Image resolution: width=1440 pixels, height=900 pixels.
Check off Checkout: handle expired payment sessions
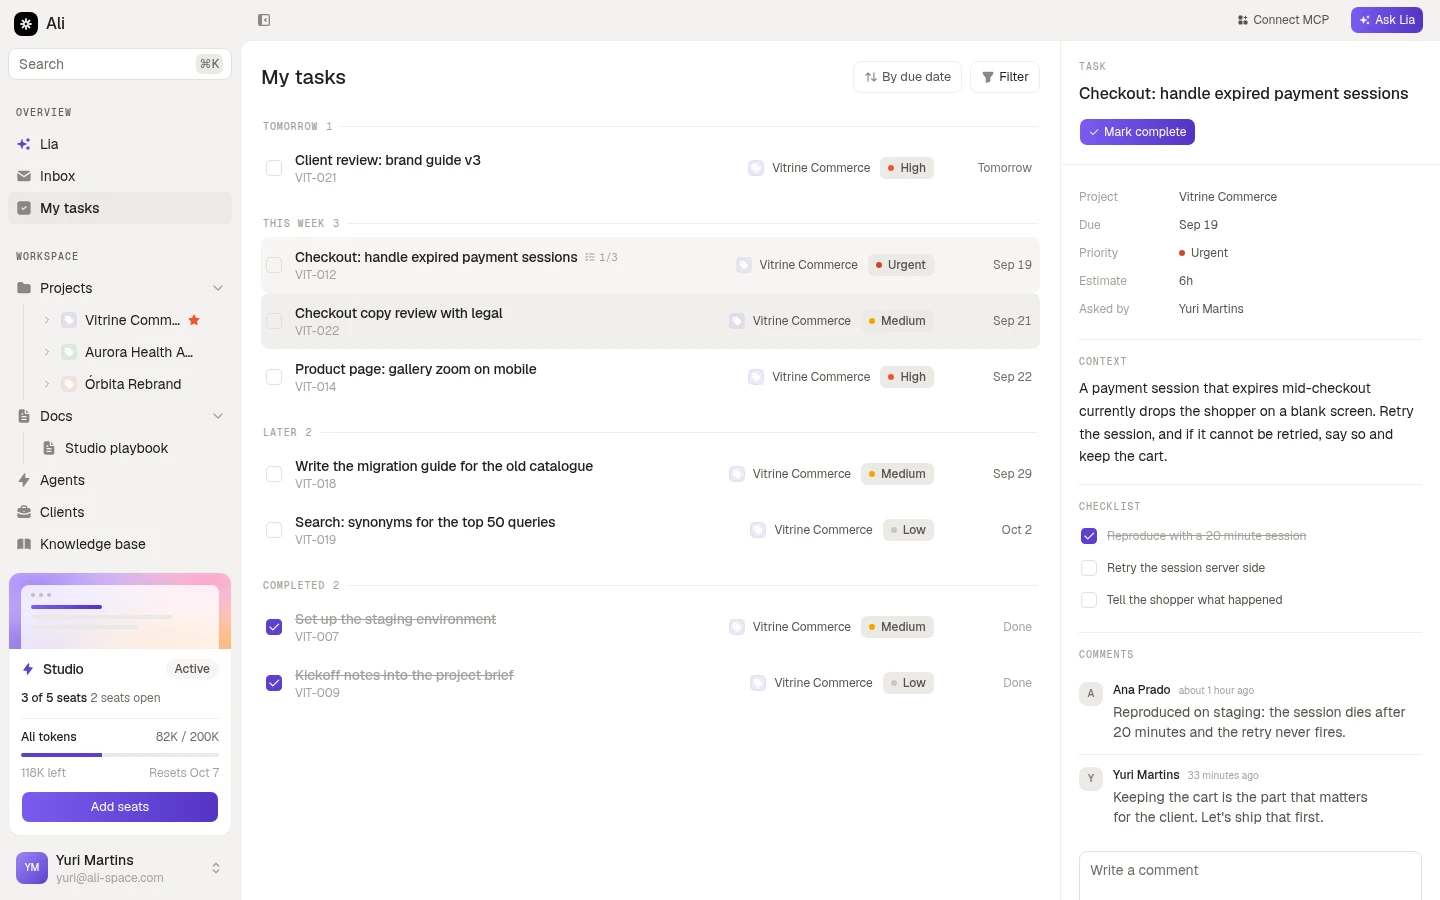[274, 265]
